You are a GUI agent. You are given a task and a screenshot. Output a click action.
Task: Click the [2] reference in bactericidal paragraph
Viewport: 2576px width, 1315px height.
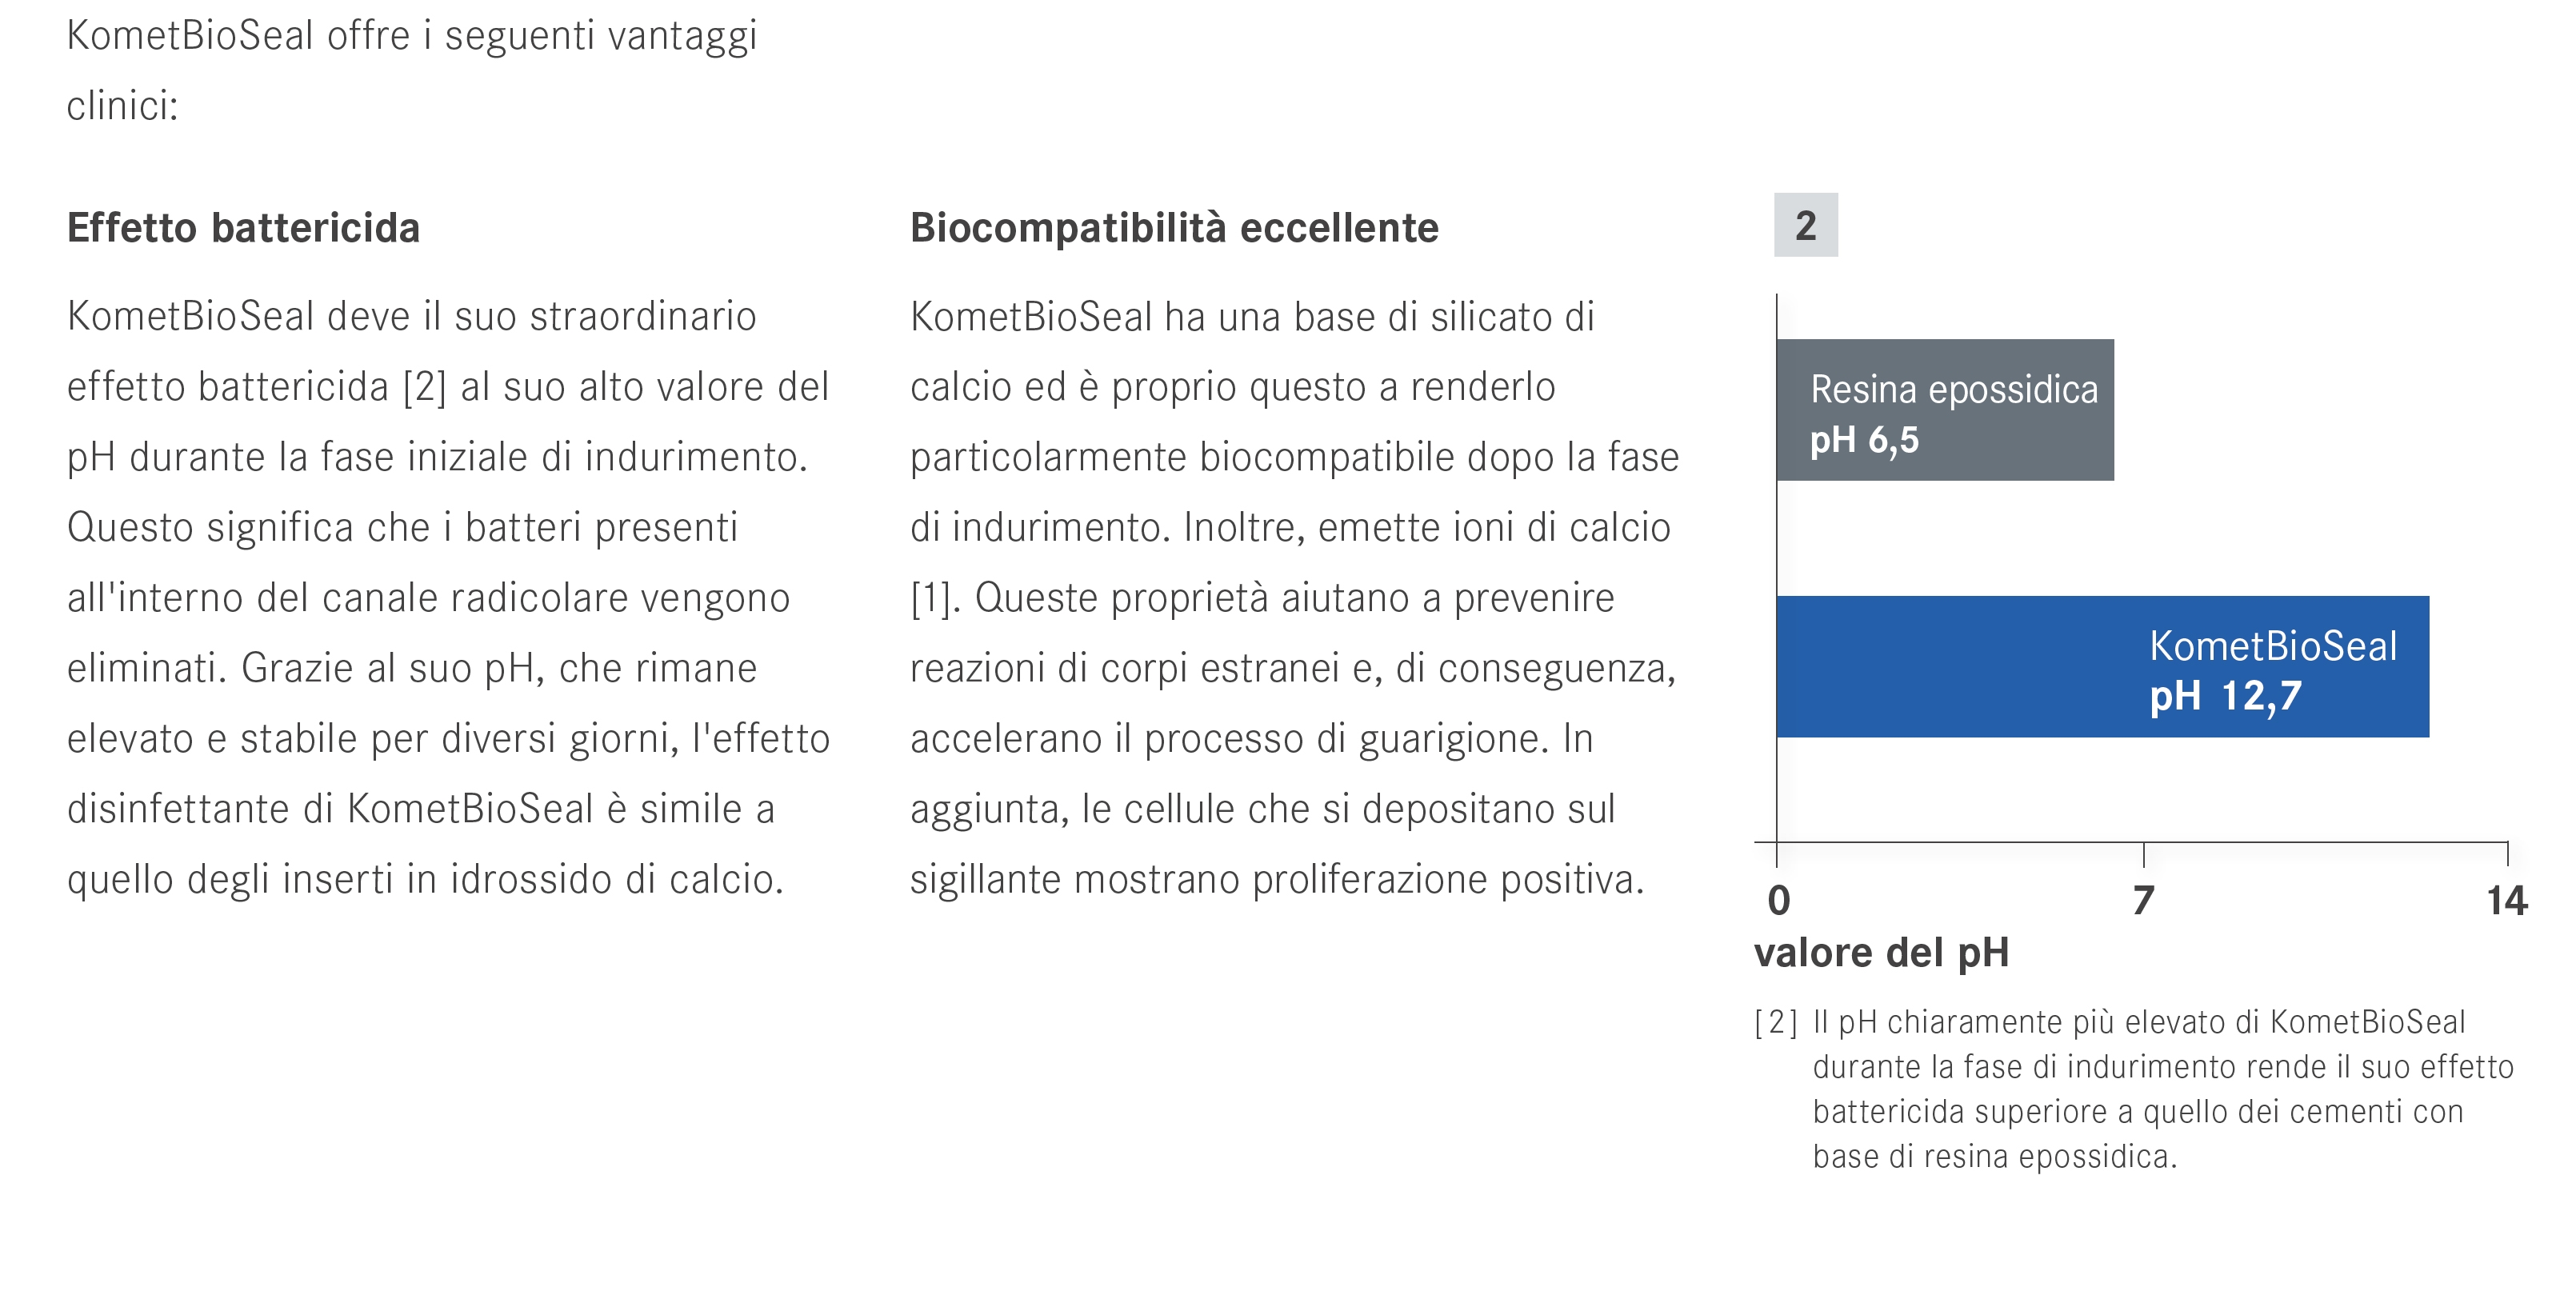coord(425,387)
